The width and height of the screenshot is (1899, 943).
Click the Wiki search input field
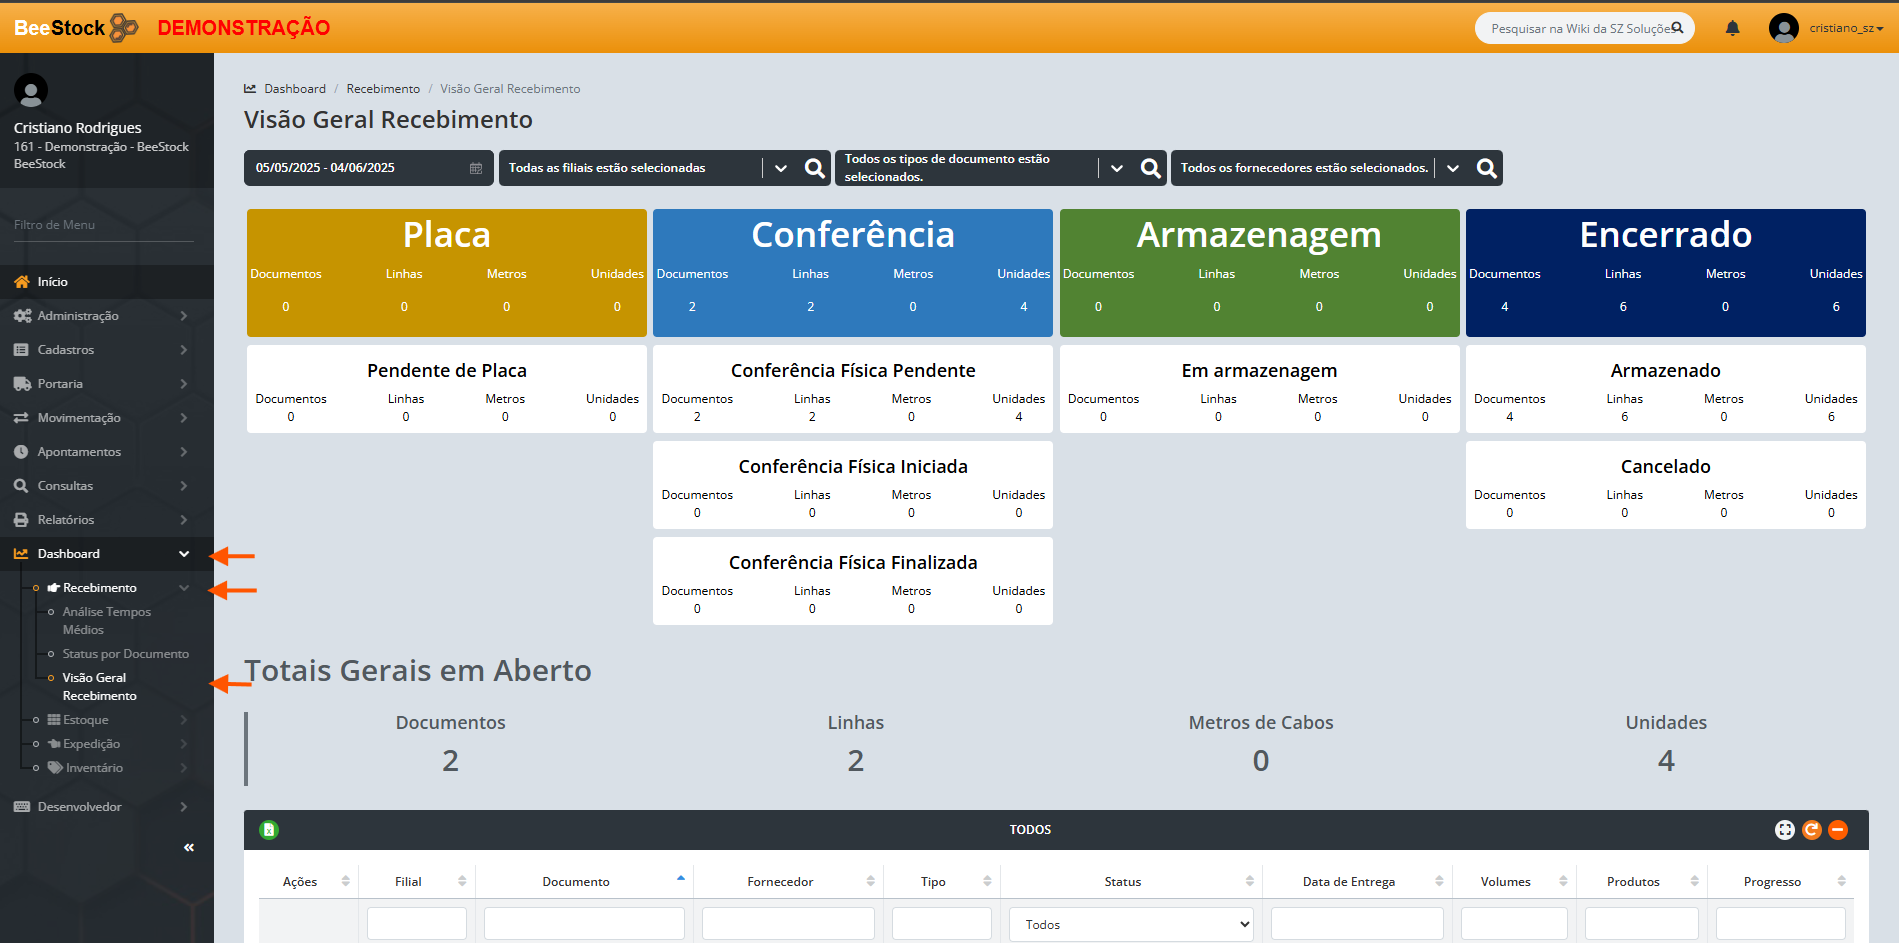1577,28
